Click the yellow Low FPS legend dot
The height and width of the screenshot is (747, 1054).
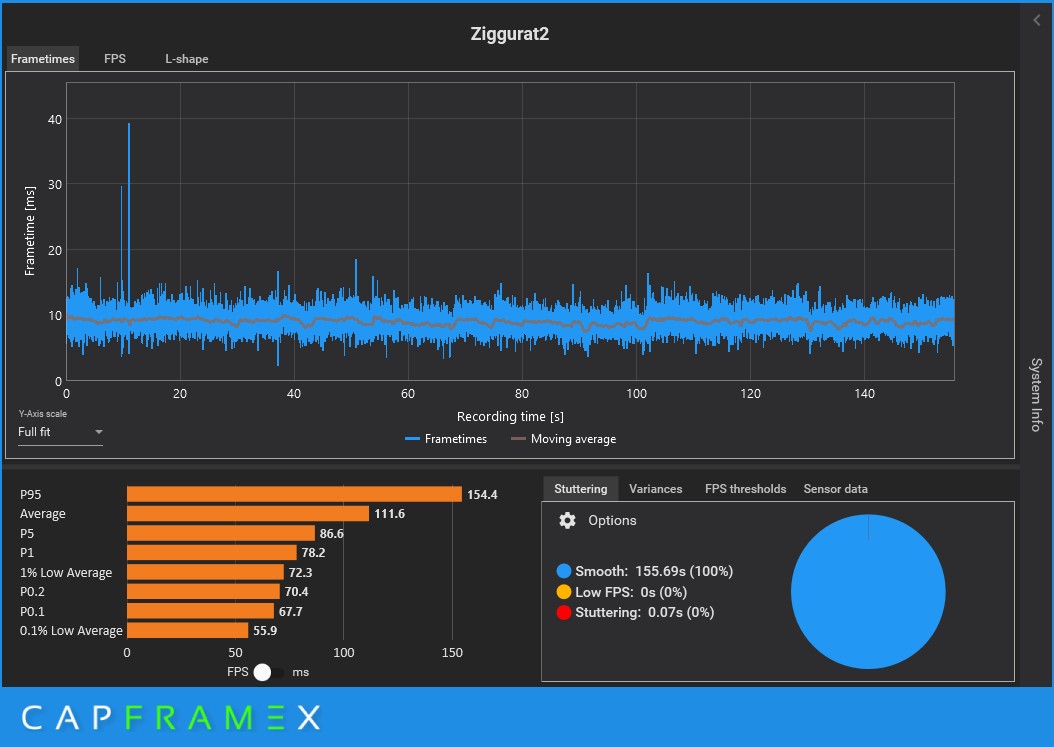564,592
